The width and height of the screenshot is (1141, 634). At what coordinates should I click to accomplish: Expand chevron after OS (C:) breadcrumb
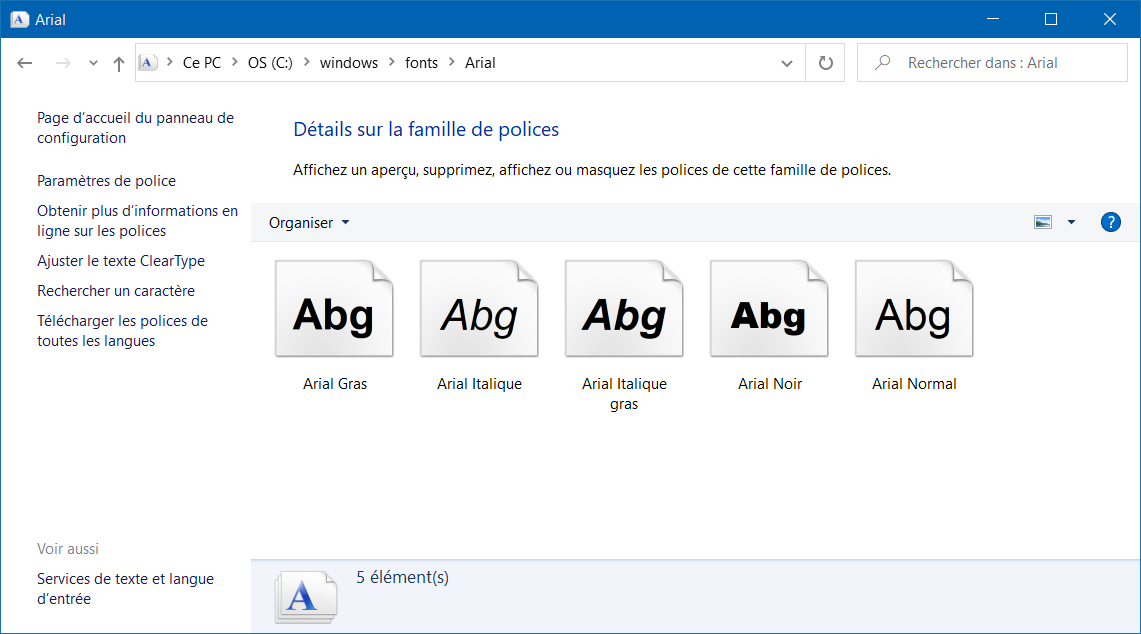tap(306, 63)
